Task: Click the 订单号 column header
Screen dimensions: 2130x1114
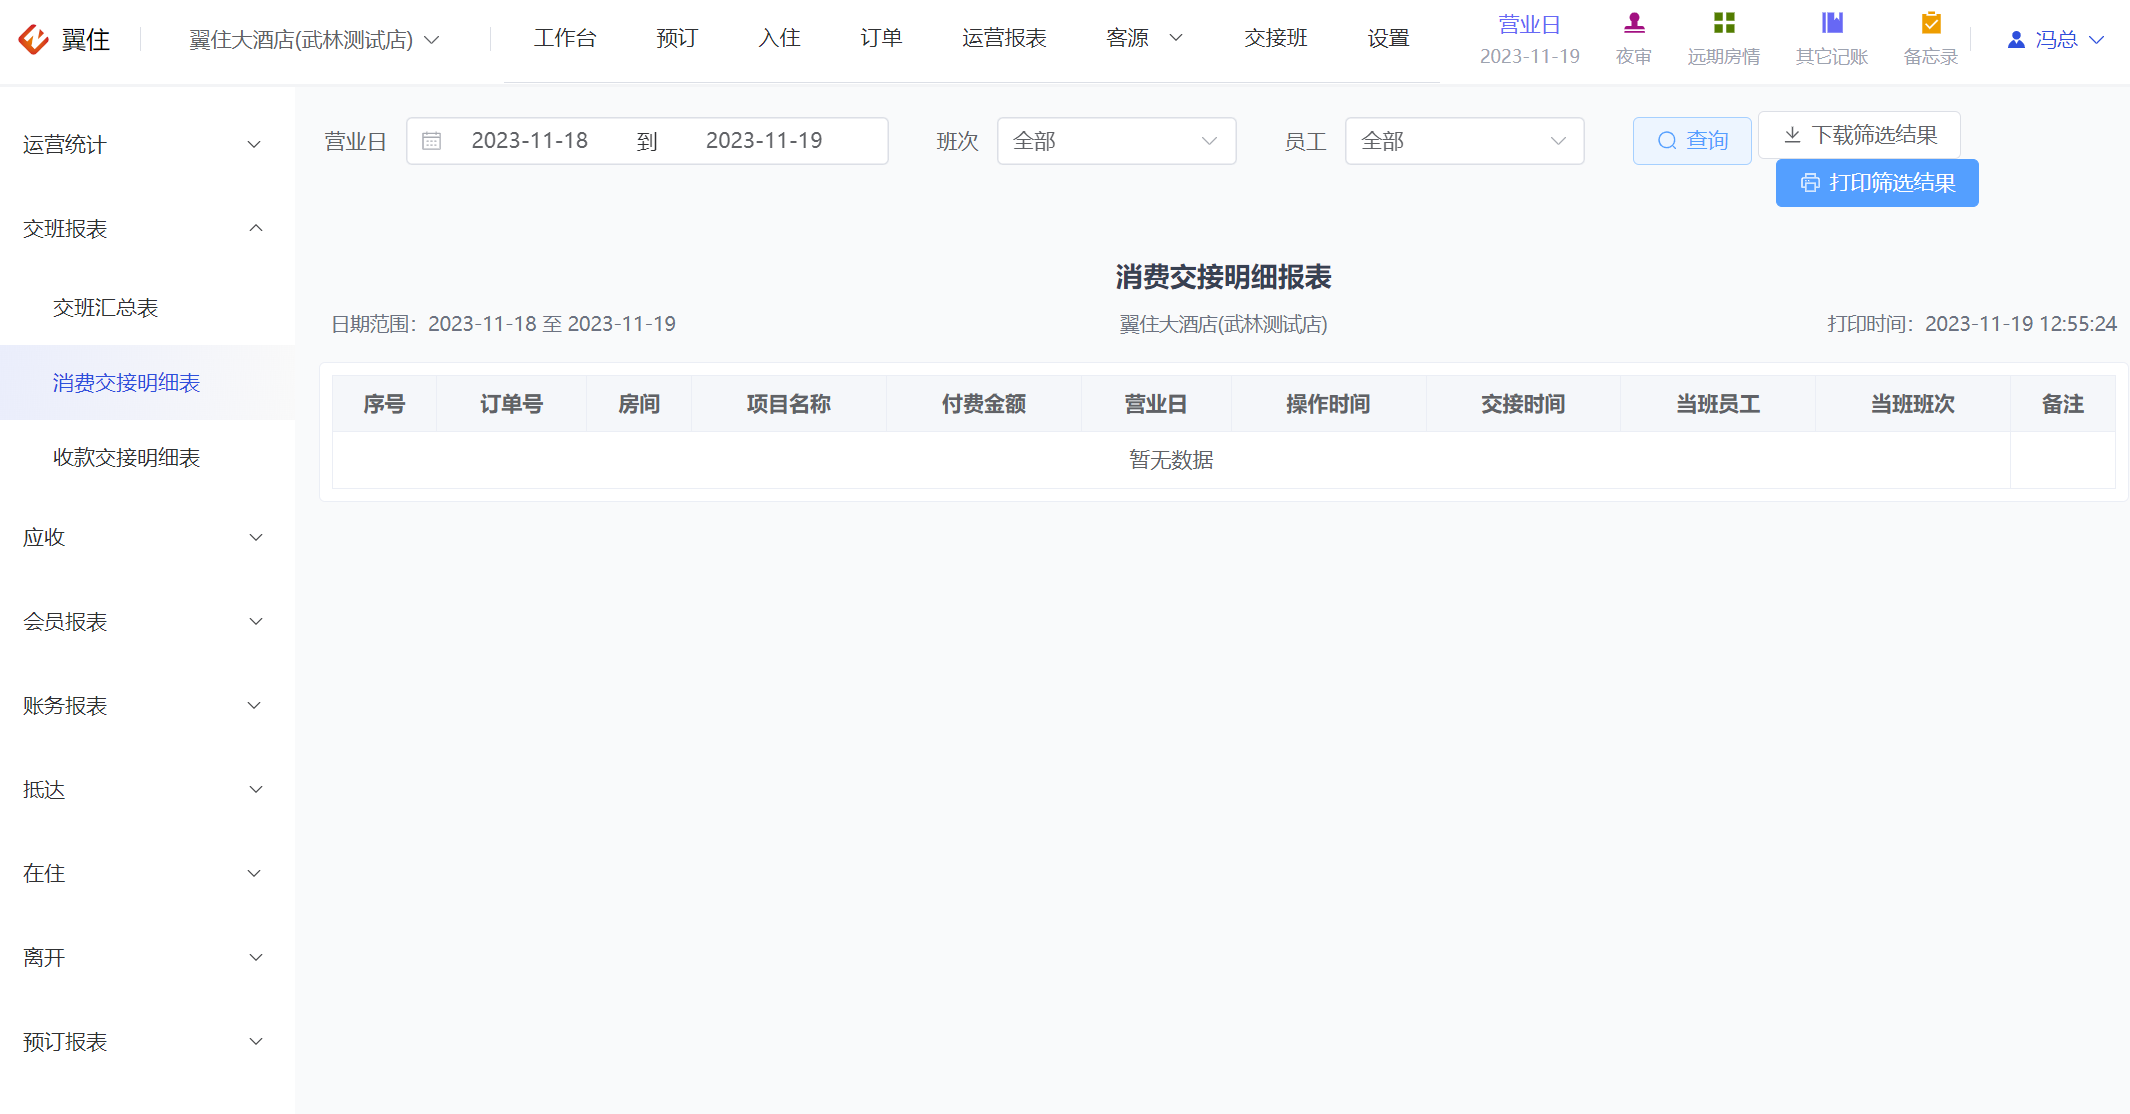Action: pos(511,404)
